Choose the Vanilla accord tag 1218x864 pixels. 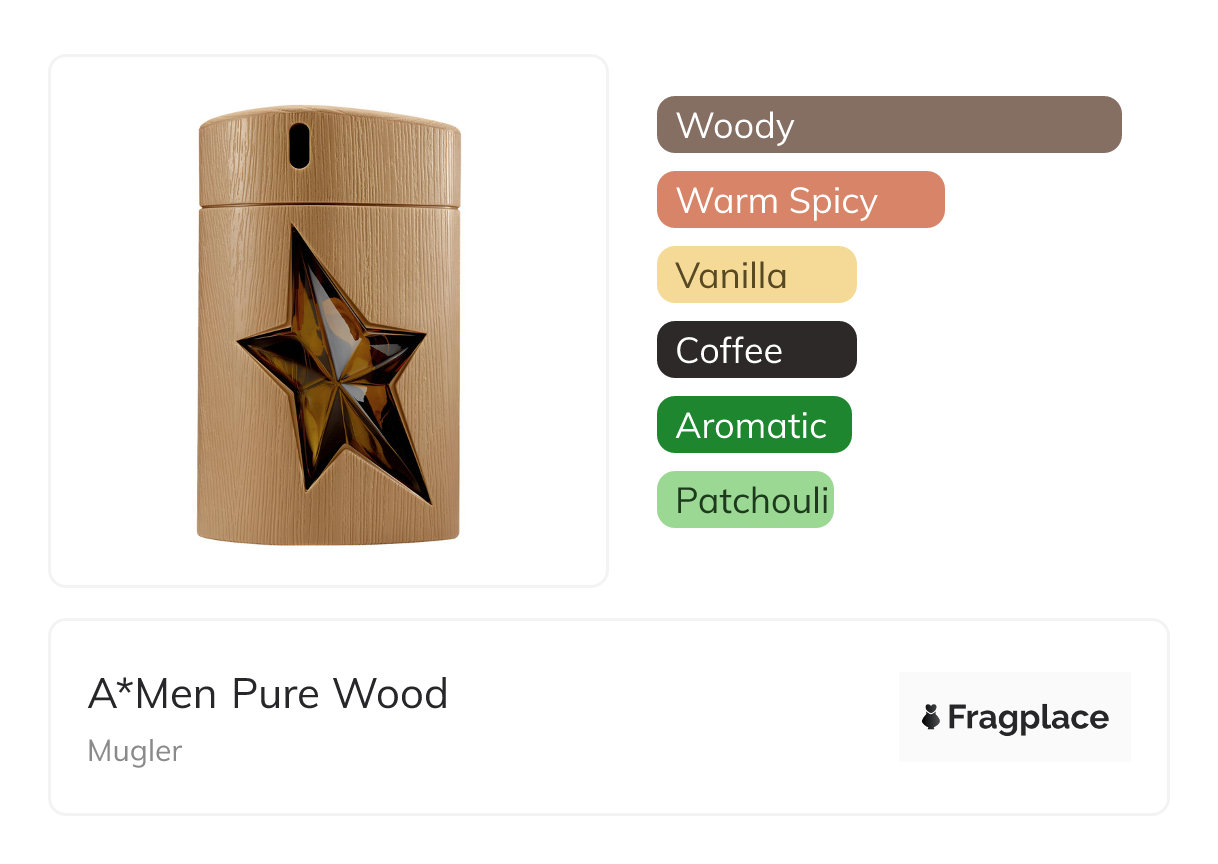[757, 275]
